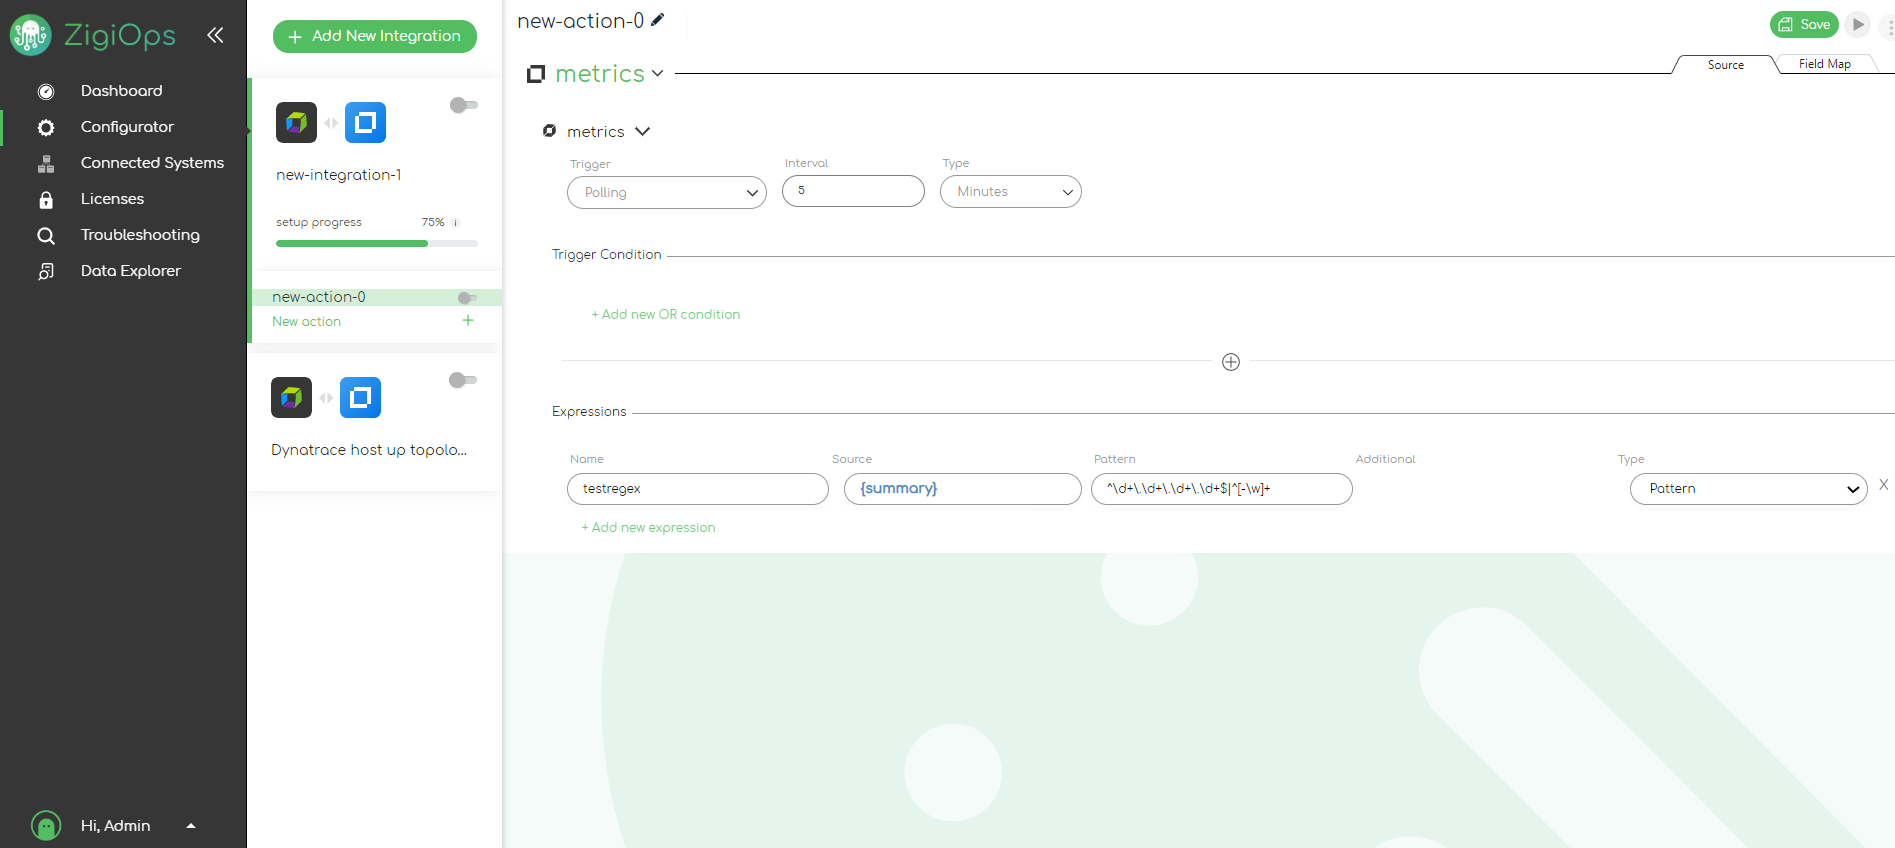The image size is (1895, 848).
Task: Click the Data Explorer icon
Action: pyautogui.click(x=46, y=272)
